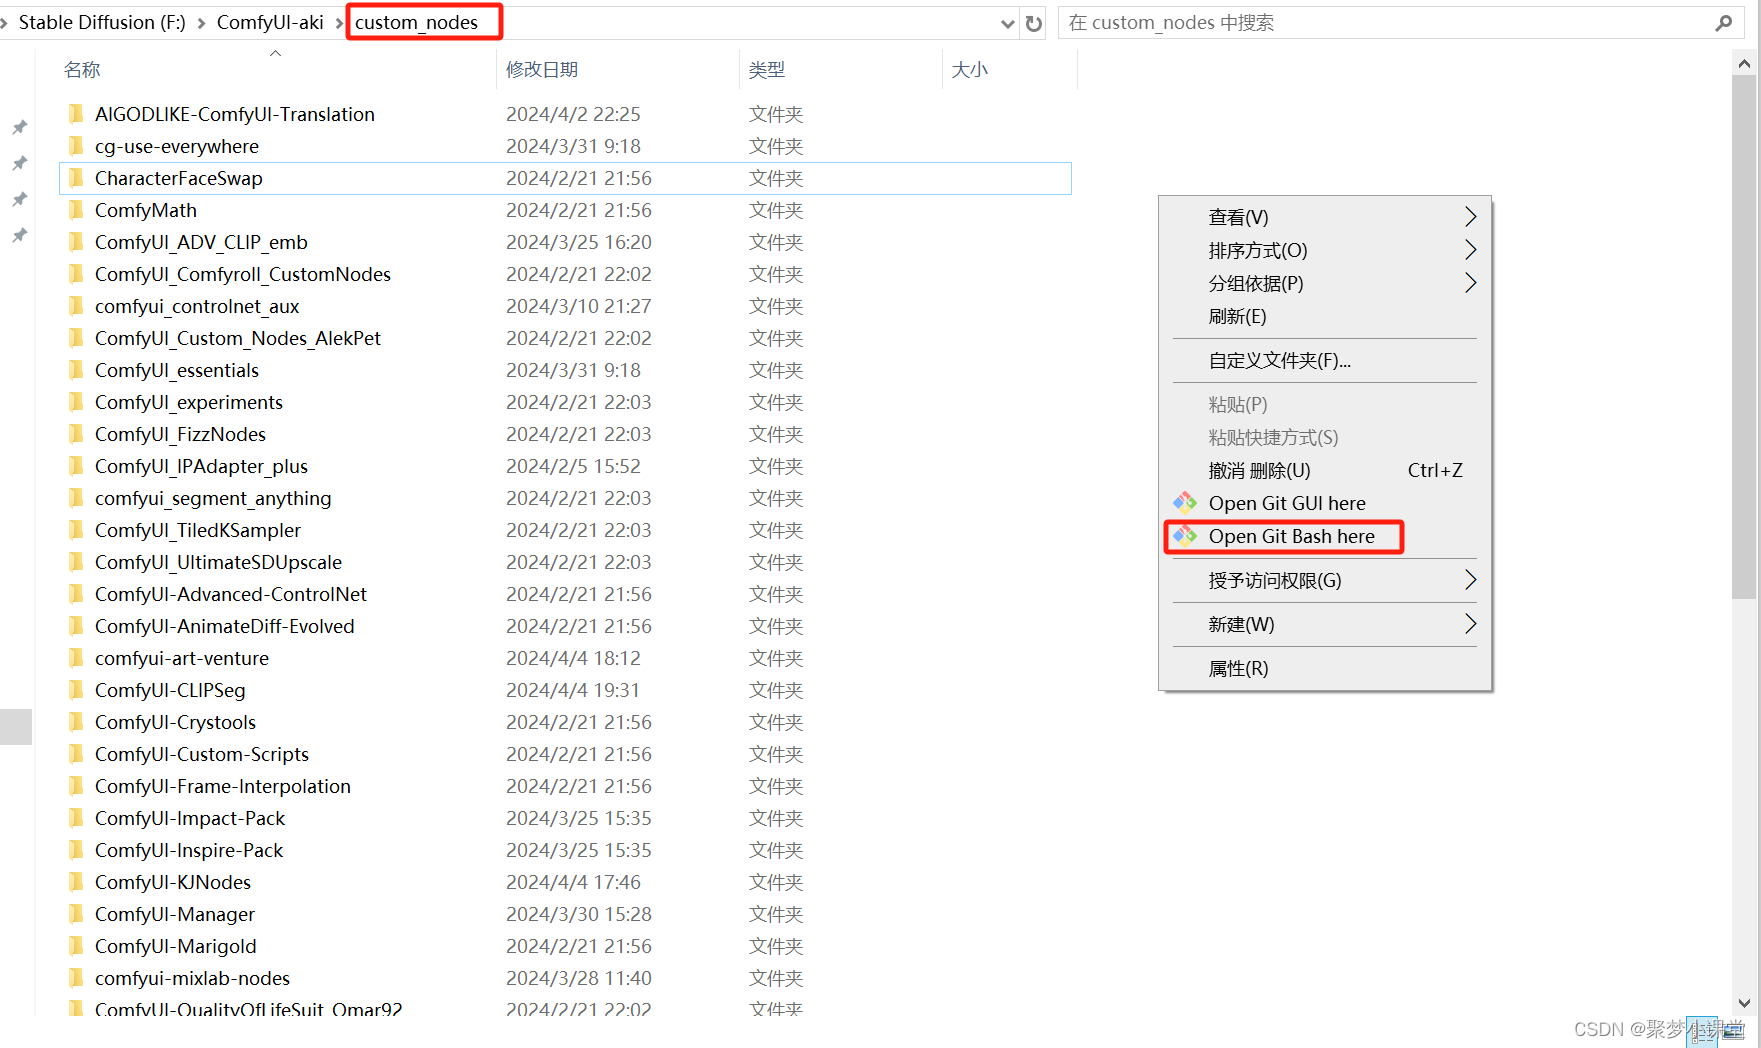Expand the 查看(V) submenu arrow

pos(1470,217)
